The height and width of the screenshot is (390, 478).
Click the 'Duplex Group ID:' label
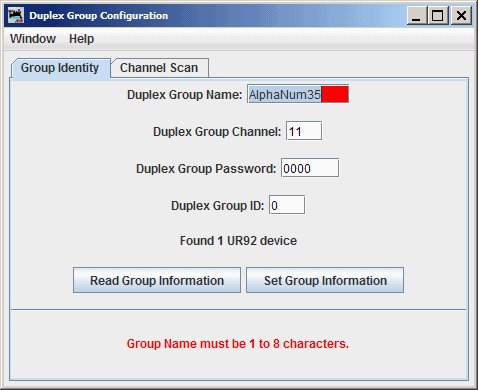(218, 206)
